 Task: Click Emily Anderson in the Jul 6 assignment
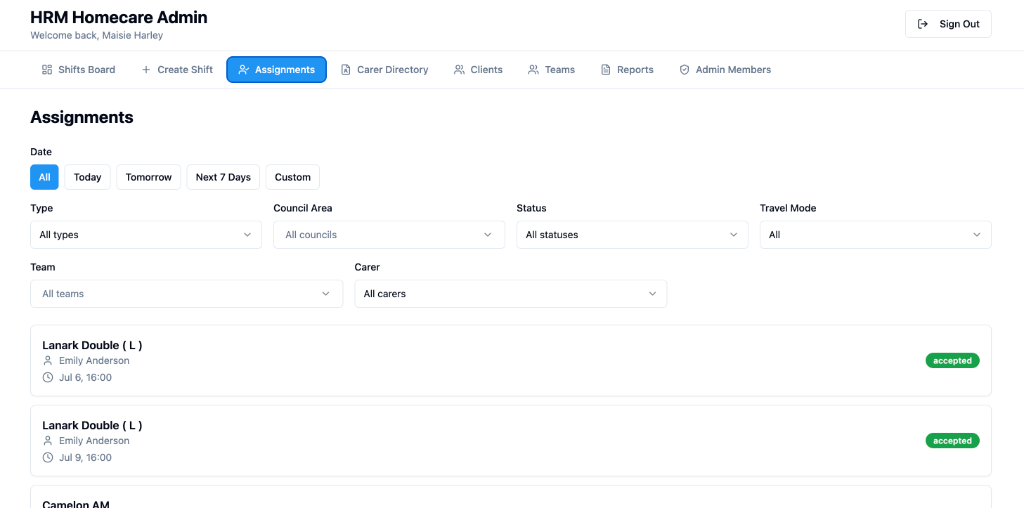[x=94, y=360]
